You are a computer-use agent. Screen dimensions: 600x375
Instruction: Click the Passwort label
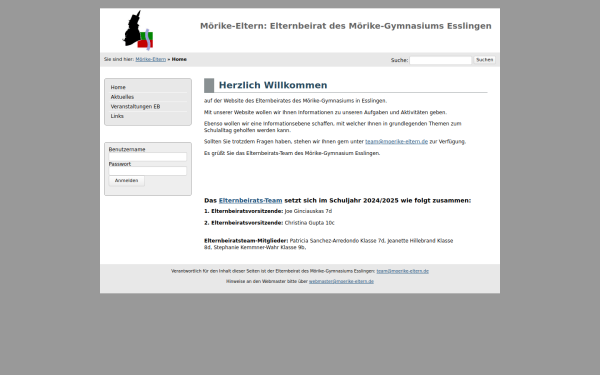pyautogui.click(x=119, y=164)
